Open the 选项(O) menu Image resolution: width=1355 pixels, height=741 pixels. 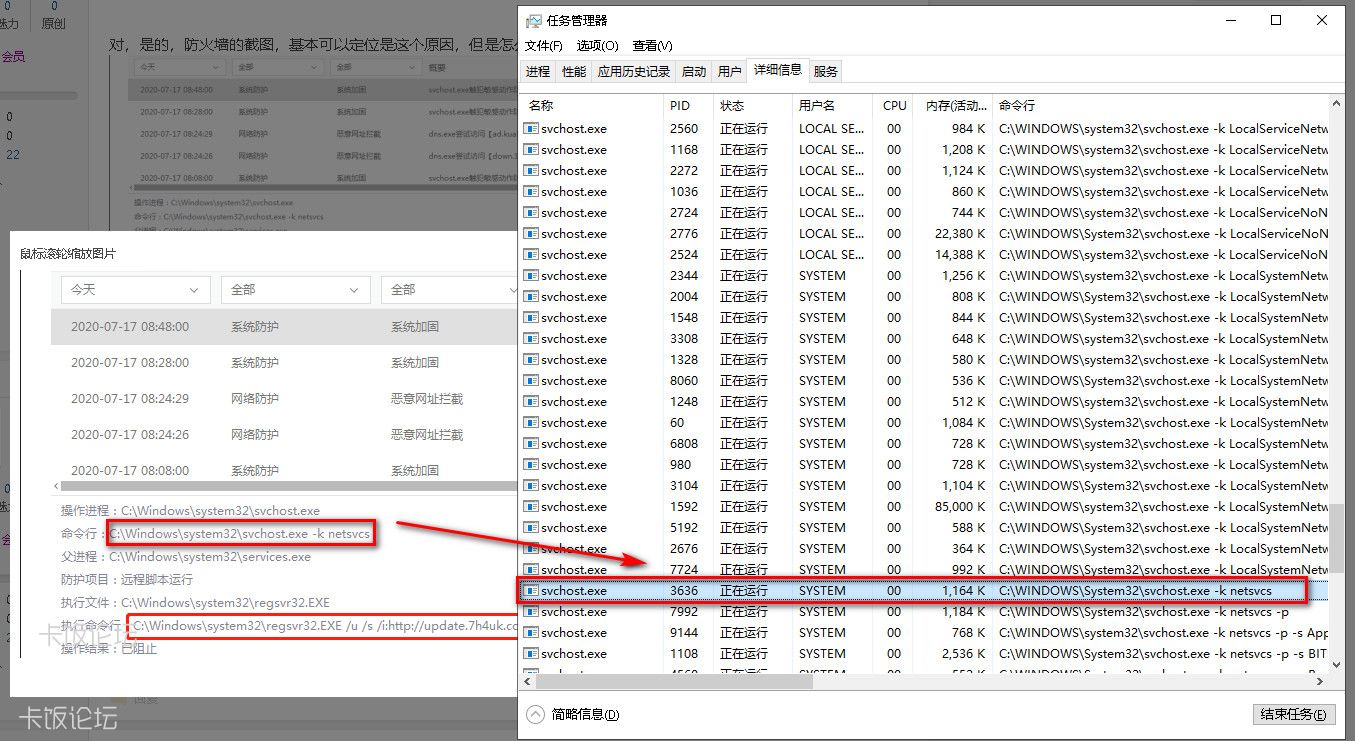pyautogui.click(x=598, y=46)
